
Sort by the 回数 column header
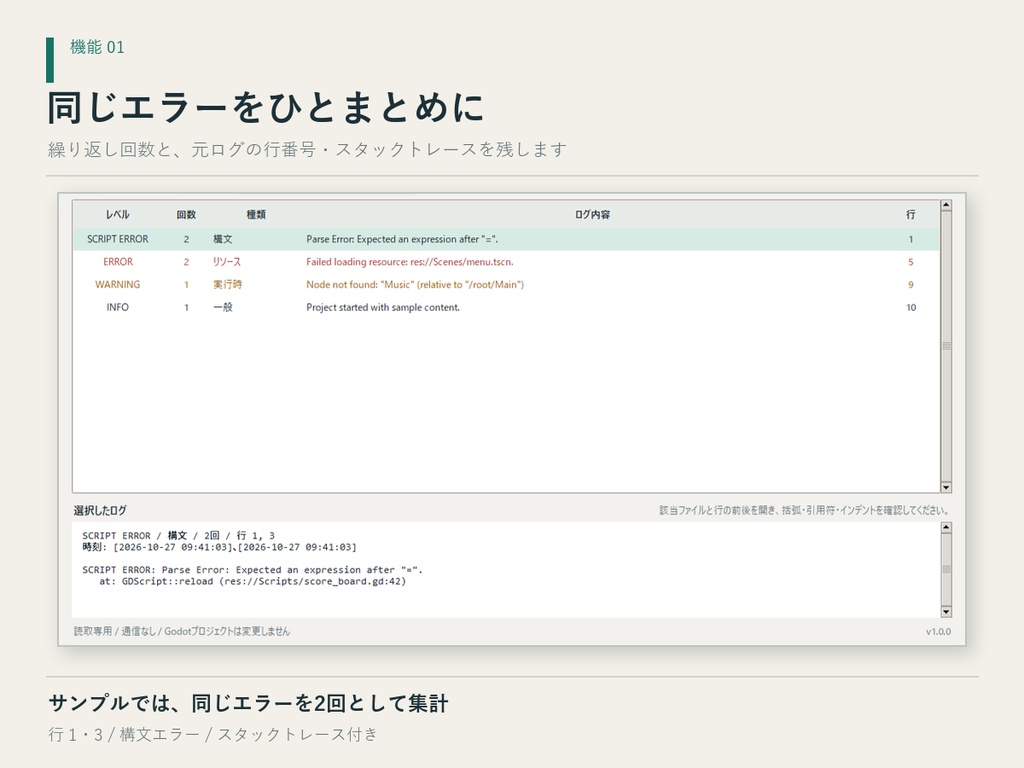click(186, 214)
